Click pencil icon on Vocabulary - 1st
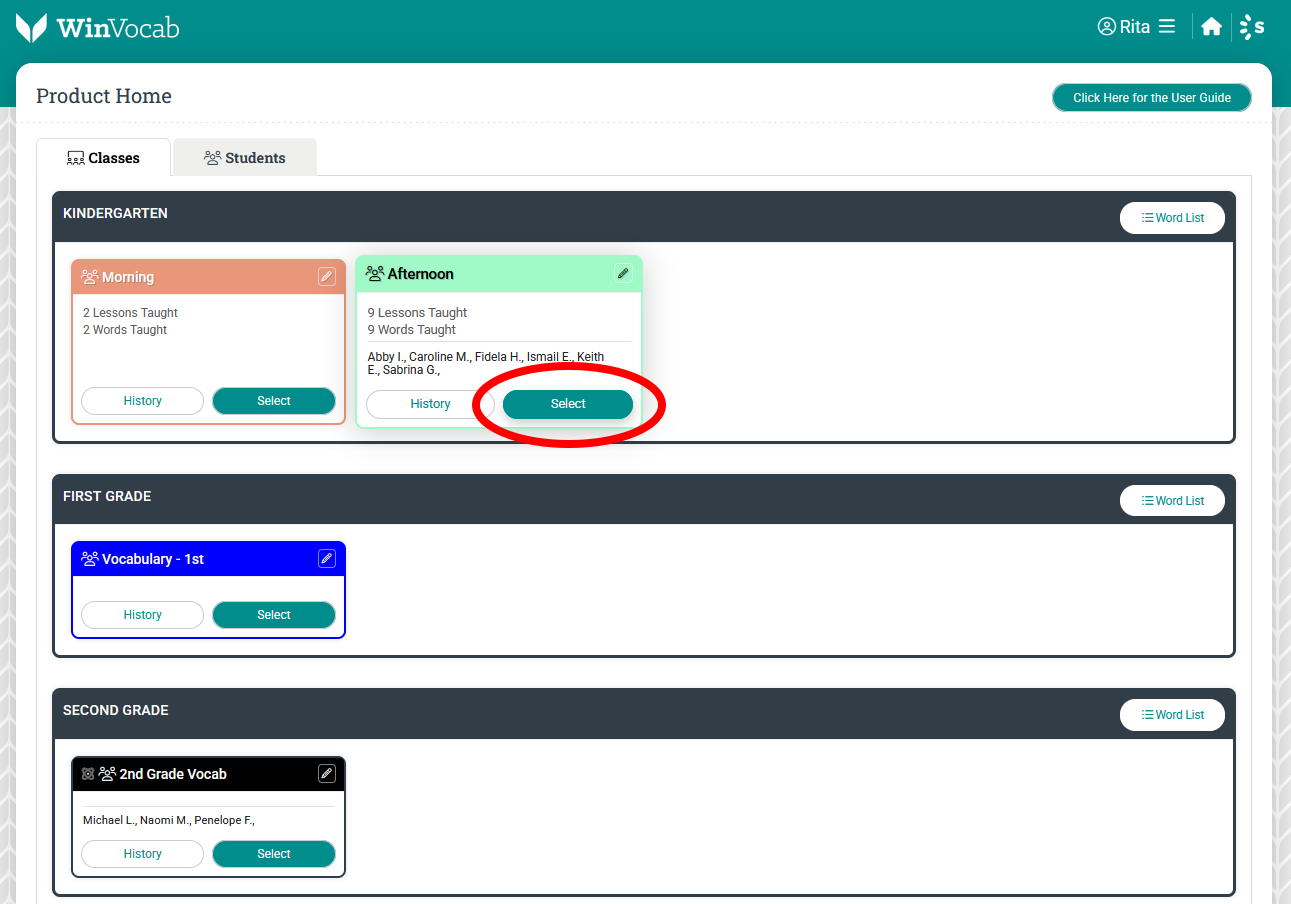1291x904 pixels. (326, 559)
